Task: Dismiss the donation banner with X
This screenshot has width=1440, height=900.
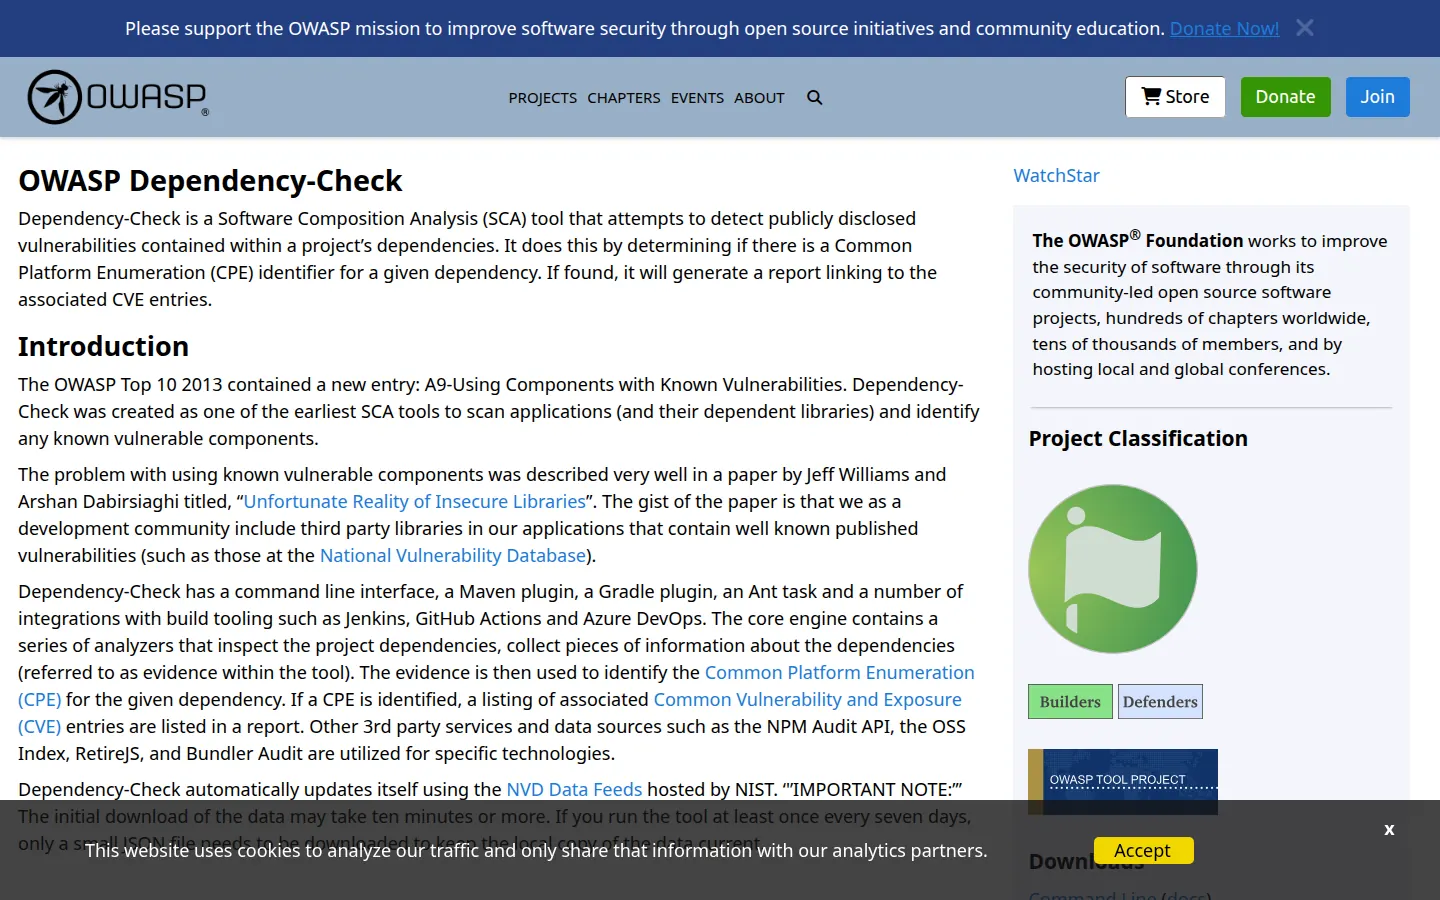Action: [1305, 28]
